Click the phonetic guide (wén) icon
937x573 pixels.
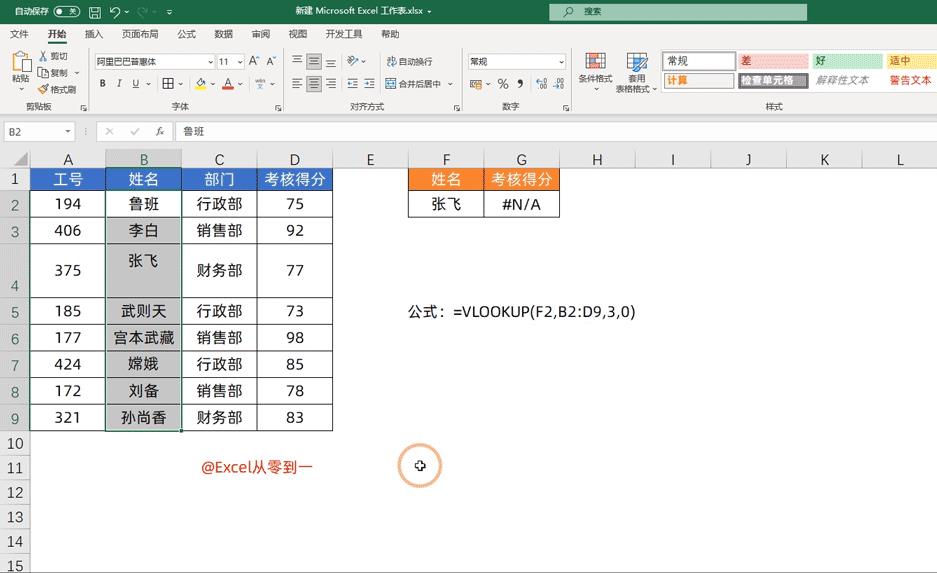[260, 84]
